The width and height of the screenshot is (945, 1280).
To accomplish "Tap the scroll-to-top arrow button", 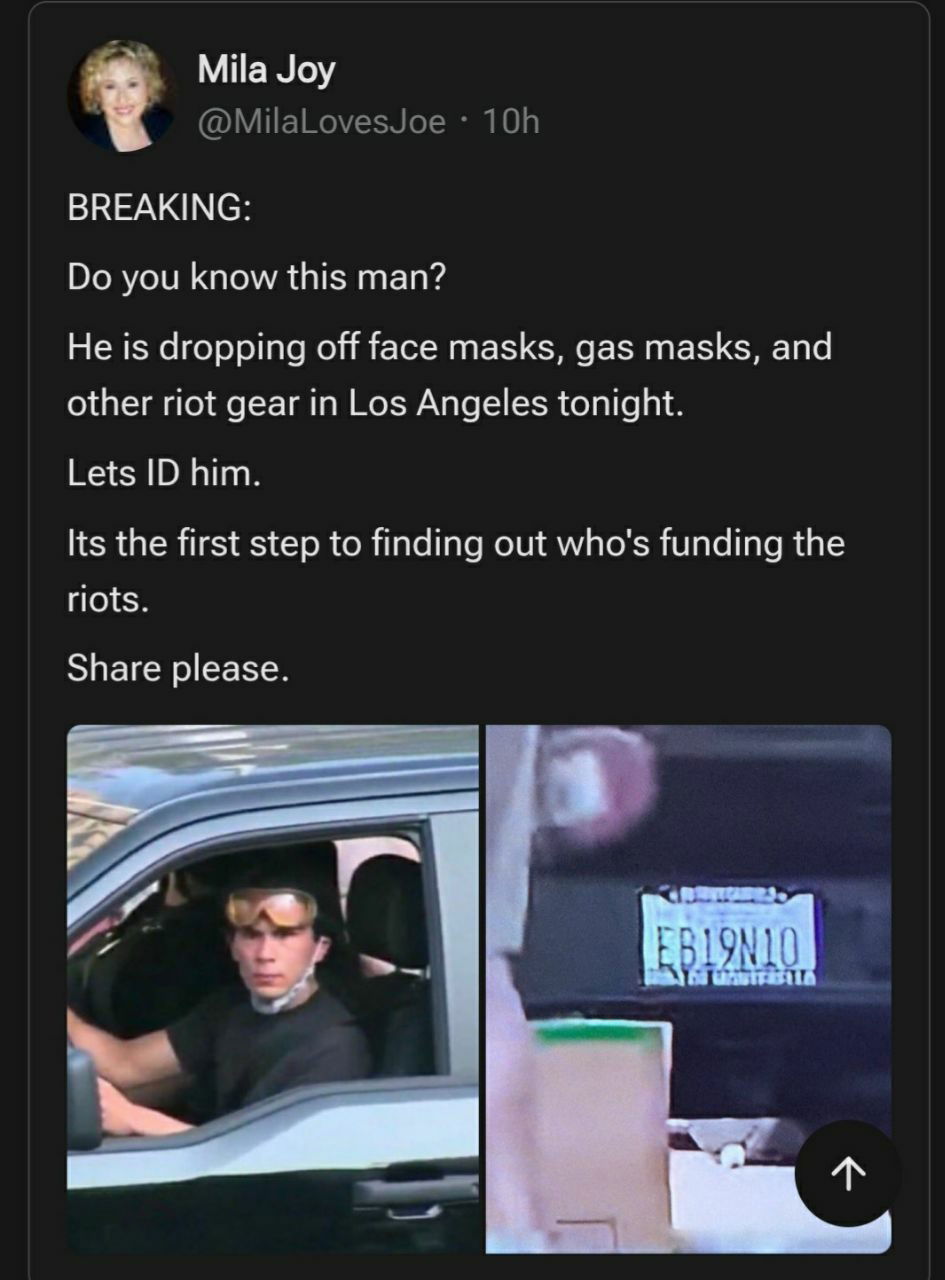I will point(848,1174).
